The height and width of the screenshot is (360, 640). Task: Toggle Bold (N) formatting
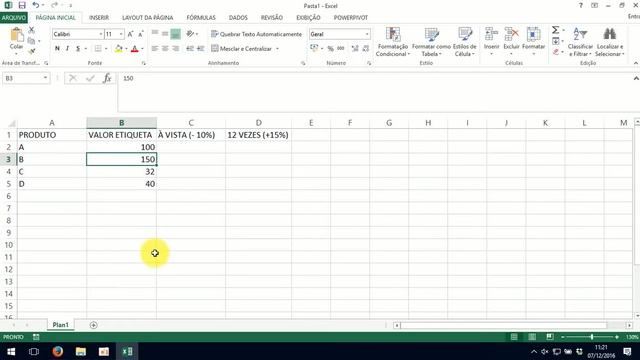(57, 49)
